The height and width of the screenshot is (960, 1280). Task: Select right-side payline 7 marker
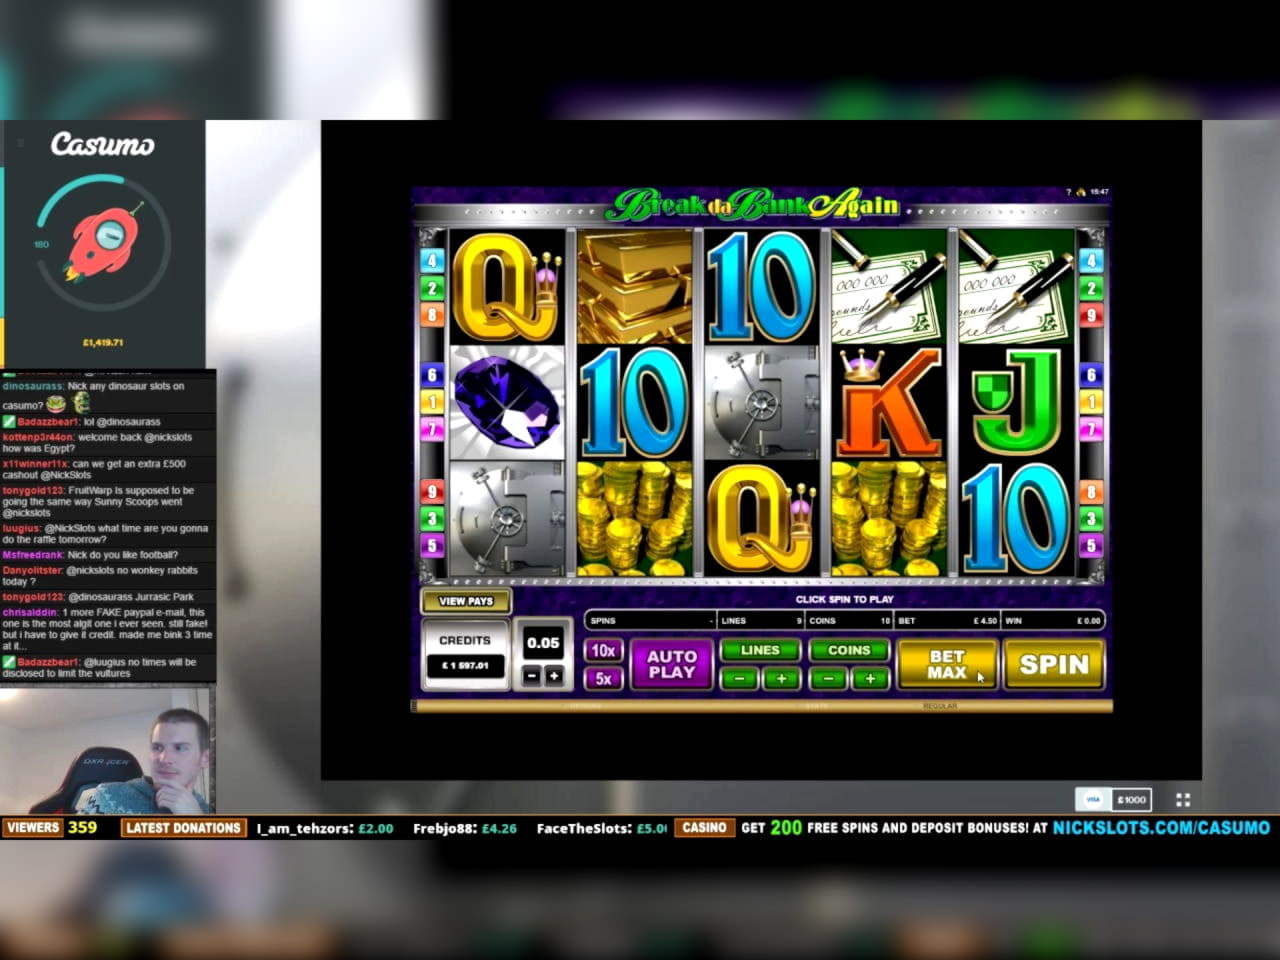click(1091, 429)
